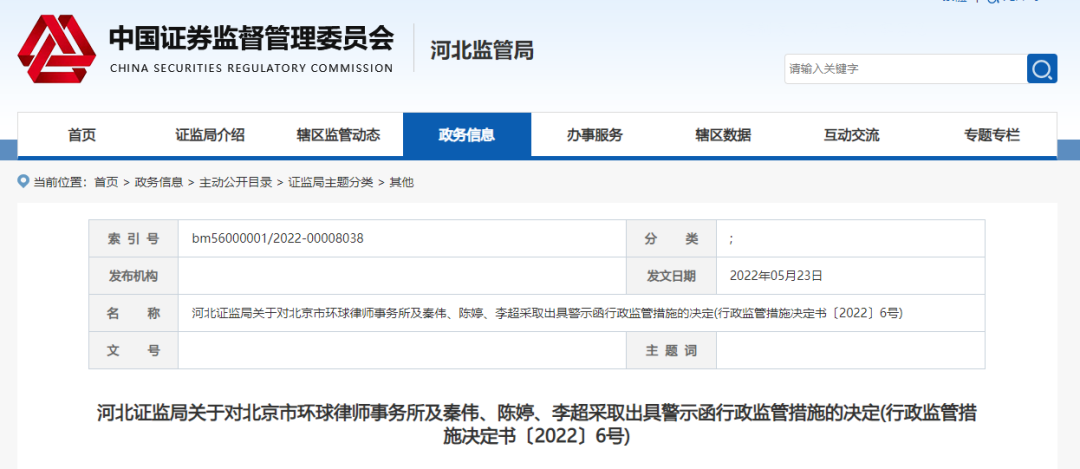Open the 首页 navigation tab
The height and width of the screenshot is (469, 1080).
(82, 135)
